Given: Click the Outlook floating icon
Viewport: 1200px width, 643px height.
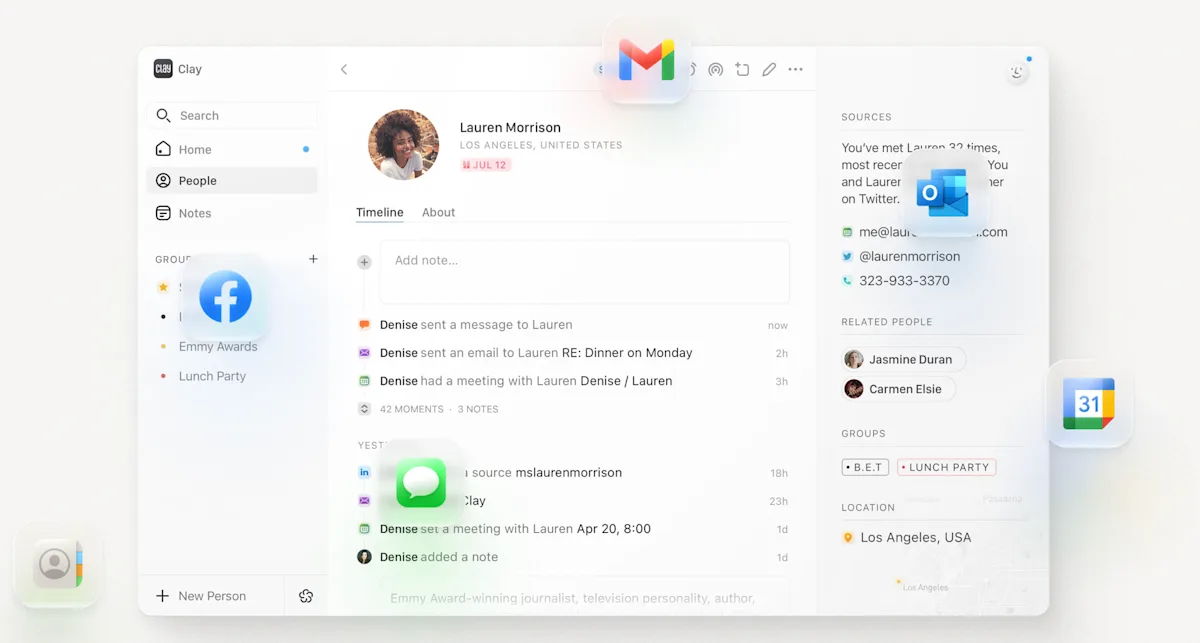Looking at the screenshot, I should point(942,193).
